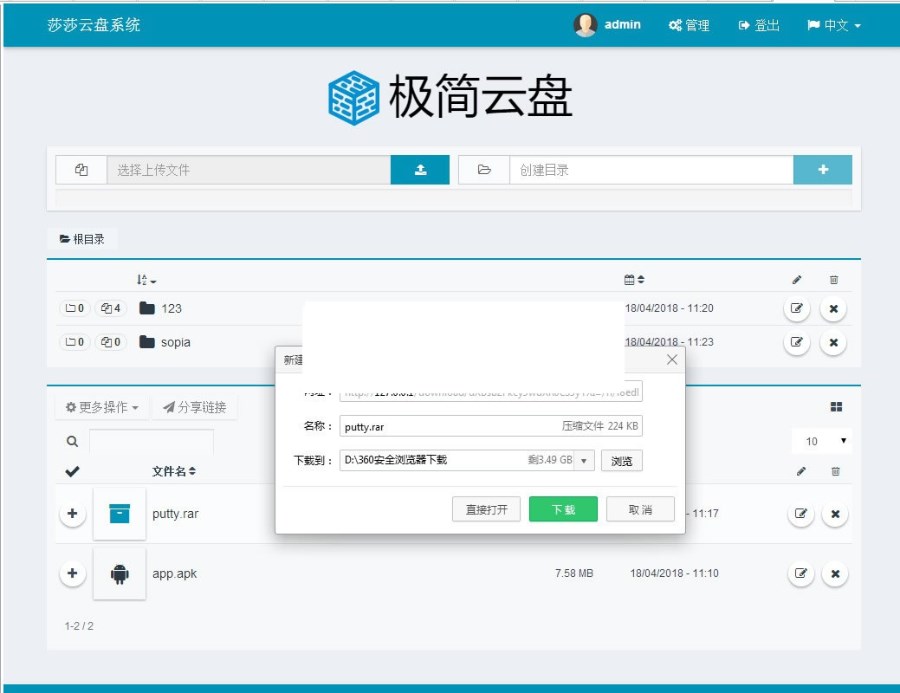Open the 根目录 breadcrumb
The width and height of the screenshot is (900, 693).
[x=82, y=239]
